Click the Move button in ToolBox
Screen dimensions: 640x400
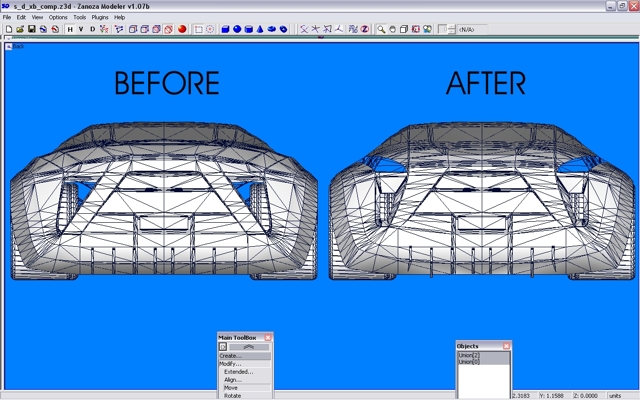231,388
